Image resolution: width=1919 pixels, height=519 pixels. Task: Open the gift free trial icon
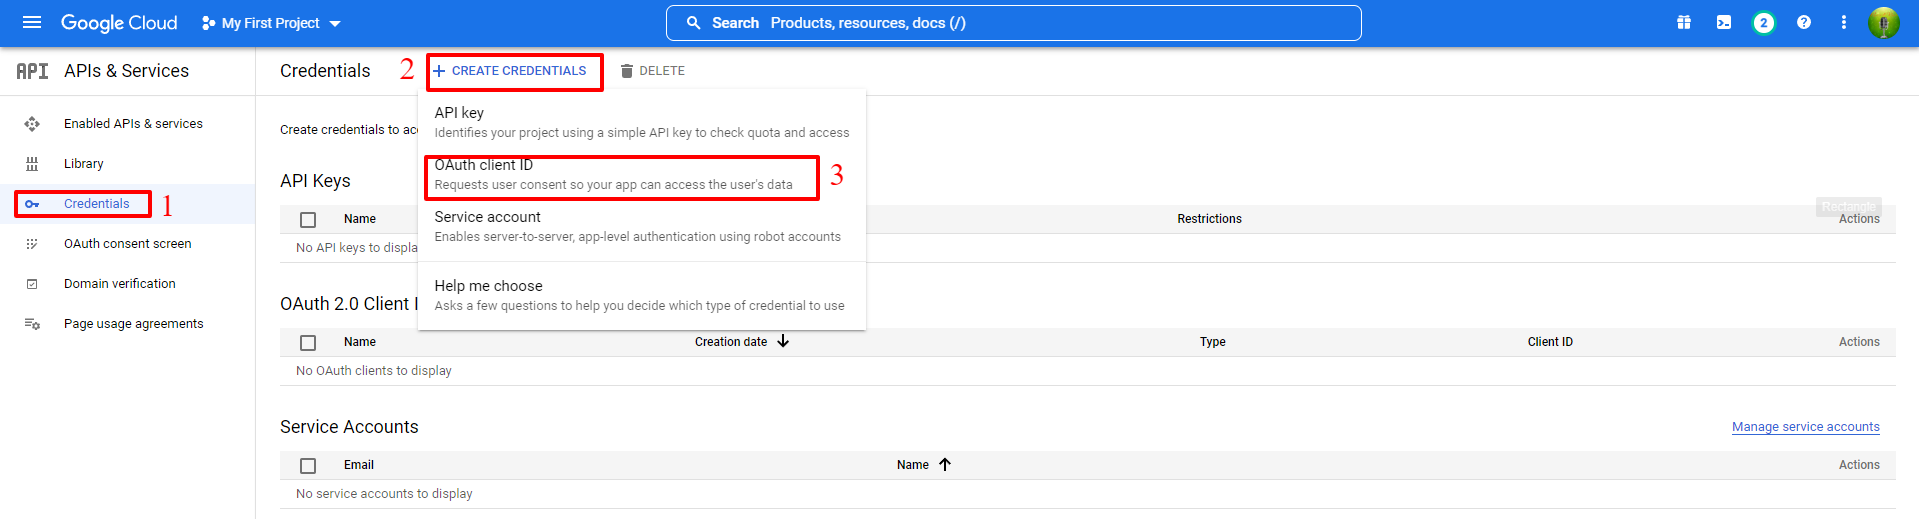(1684, 22)
